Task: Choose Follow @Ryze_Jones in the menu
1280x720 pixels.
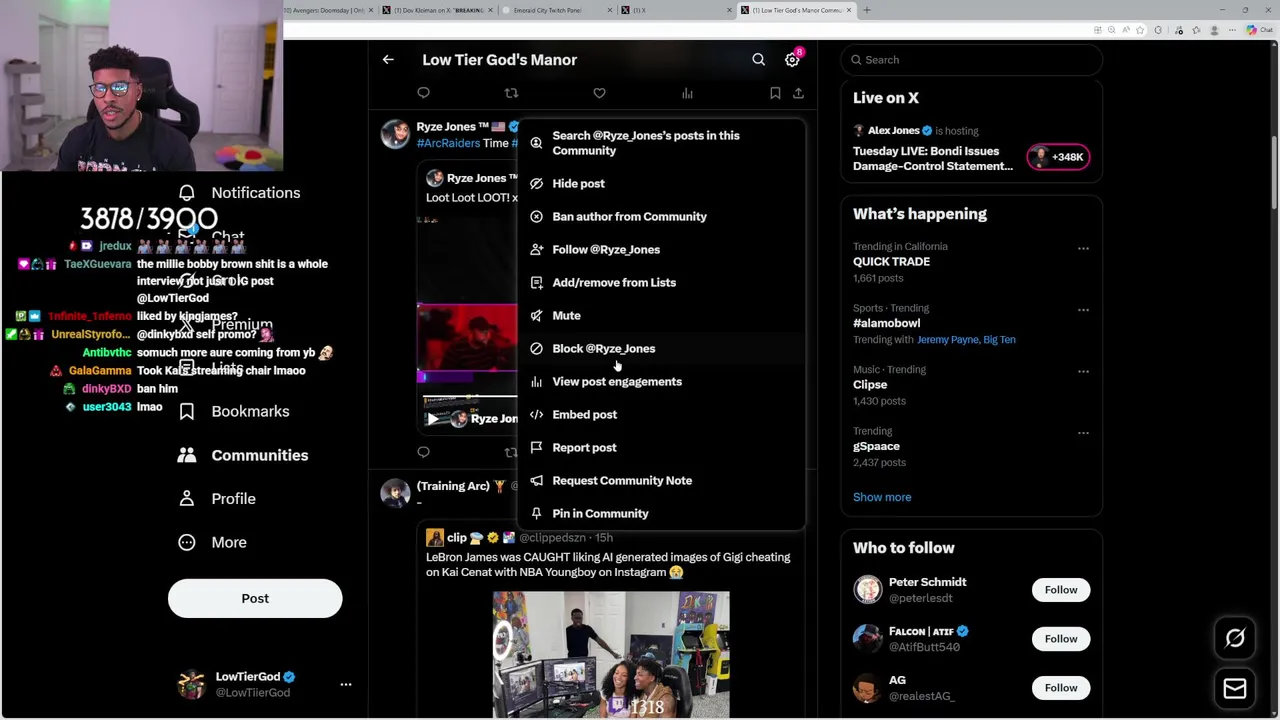Action: point(661,249)
